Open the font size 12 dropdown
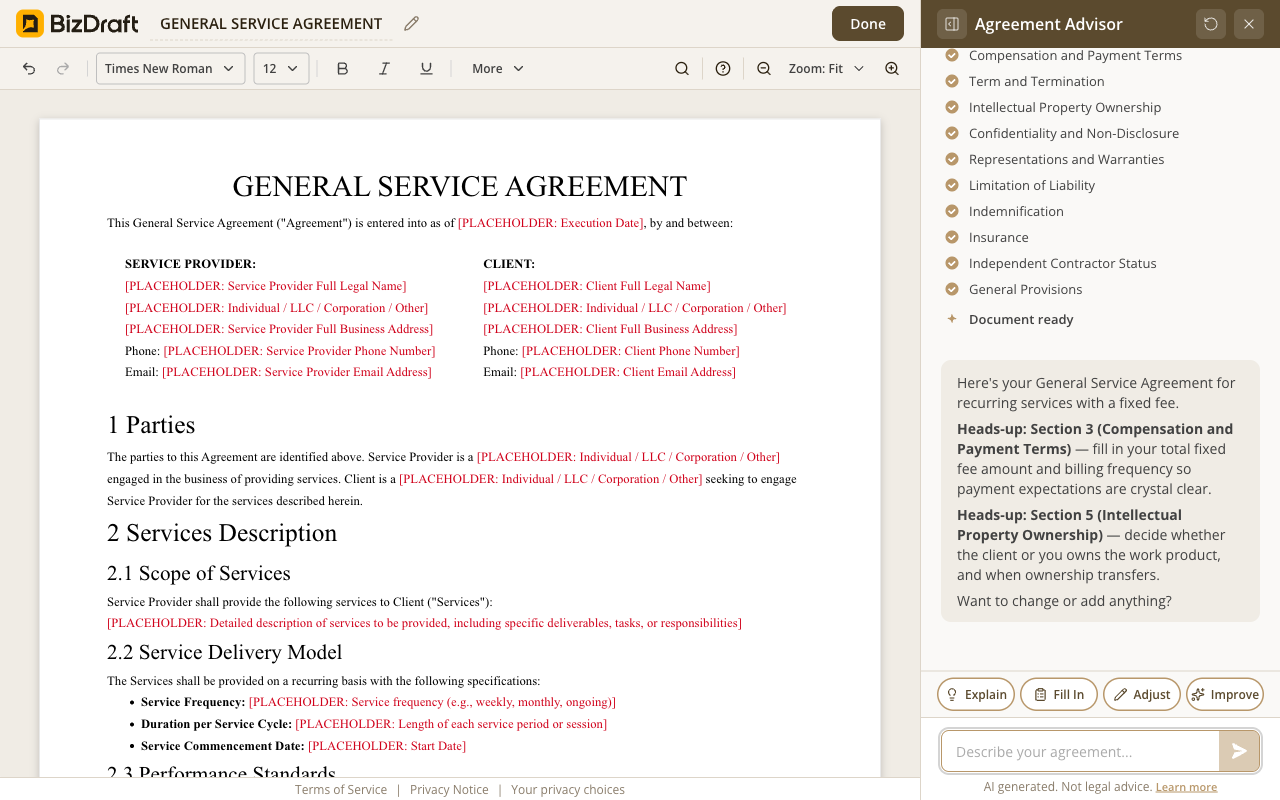Viewport: 1280px width, 800px height. [x=281, y=68]
